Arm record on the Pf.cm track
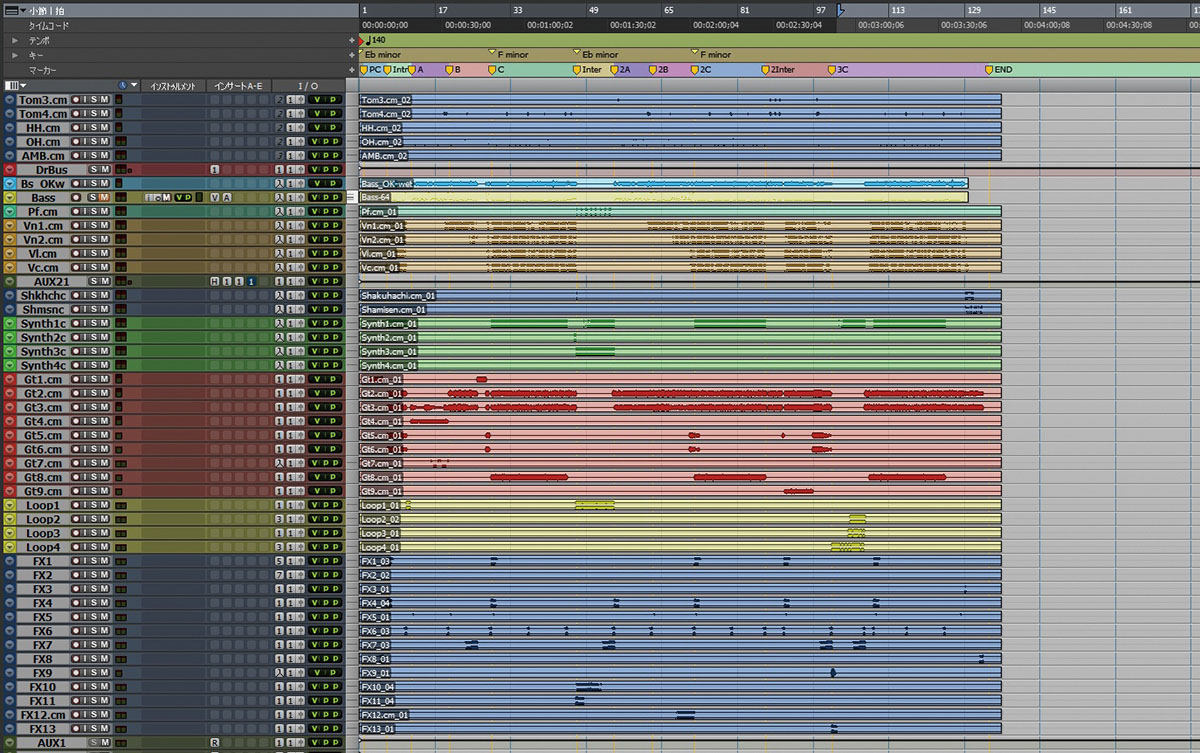Image resolution: width=1200 pixels, height=753 pixels. click(76, 212)
